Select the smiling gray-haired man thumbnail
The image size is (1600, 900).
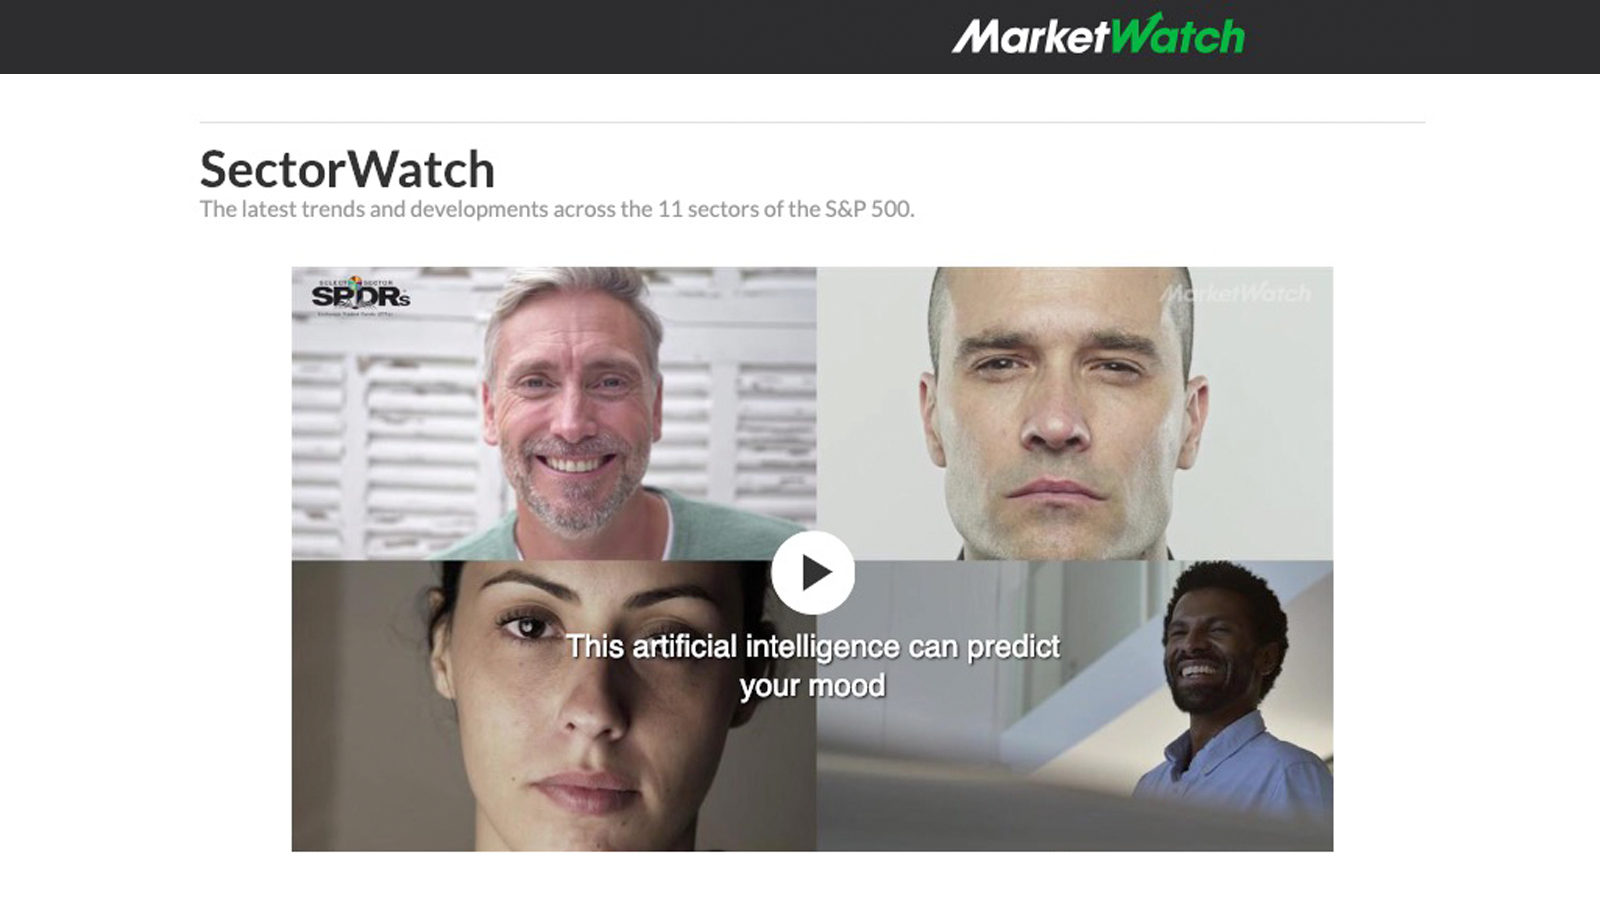pyautogui.click(x=554, y=413)
